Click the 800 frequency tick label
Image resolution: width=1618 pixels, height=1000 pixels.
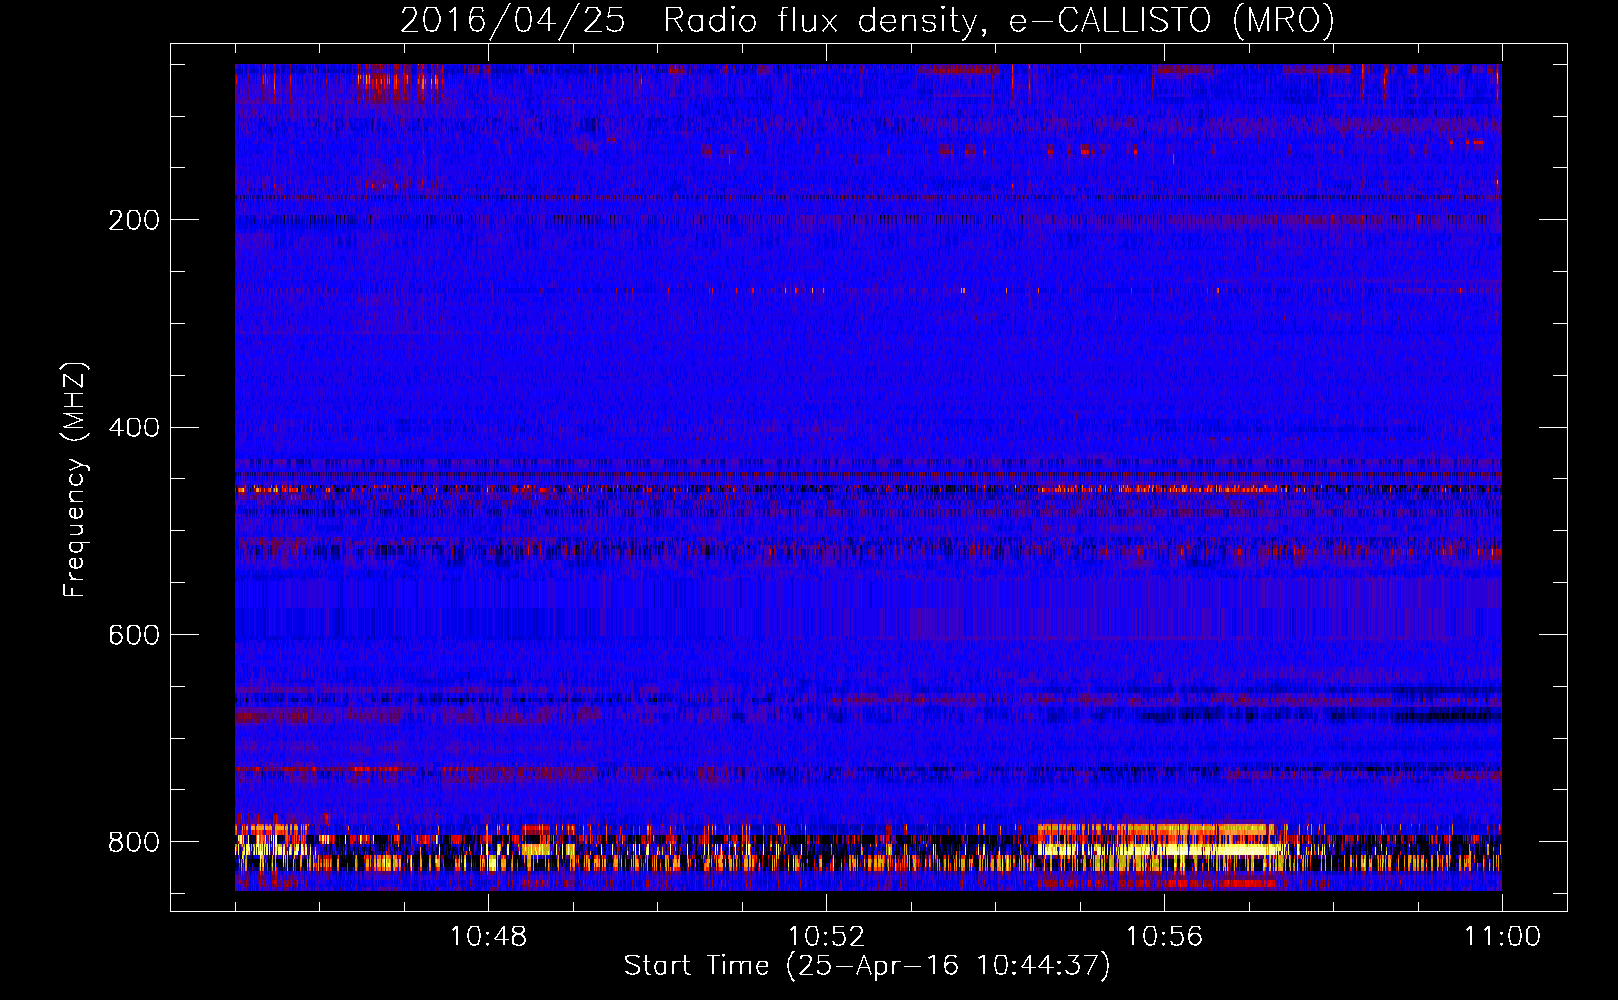[x=134, y=842]
